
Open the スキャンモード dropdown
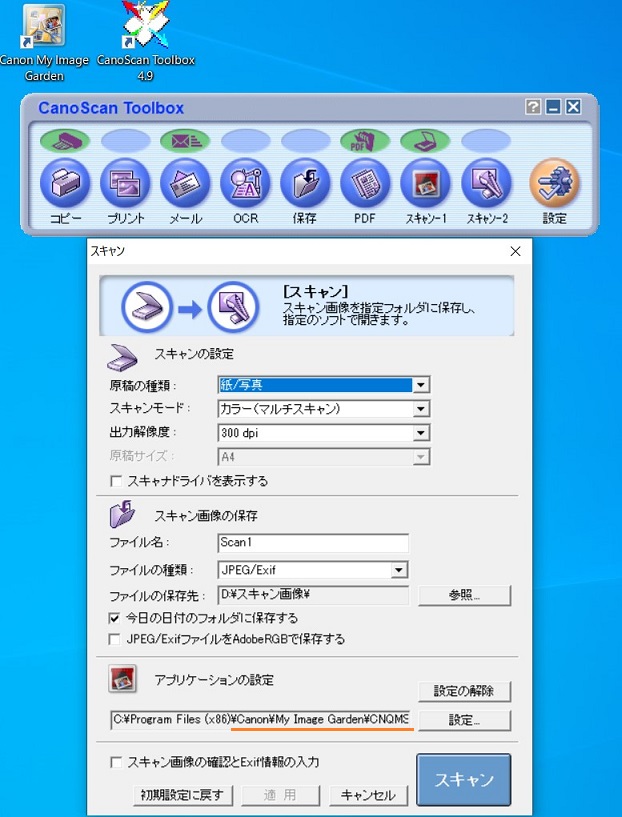pos(420,409)
